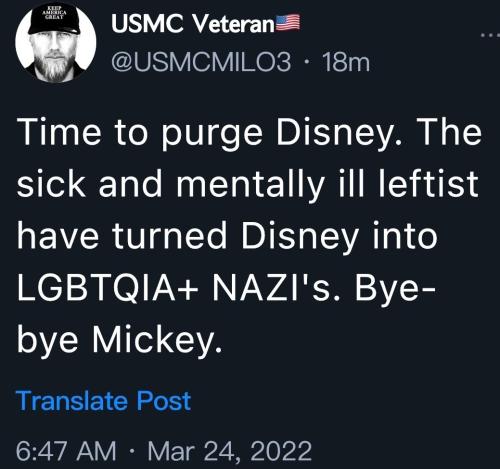Open the 6:47 AM post time

tap(66, 451)
